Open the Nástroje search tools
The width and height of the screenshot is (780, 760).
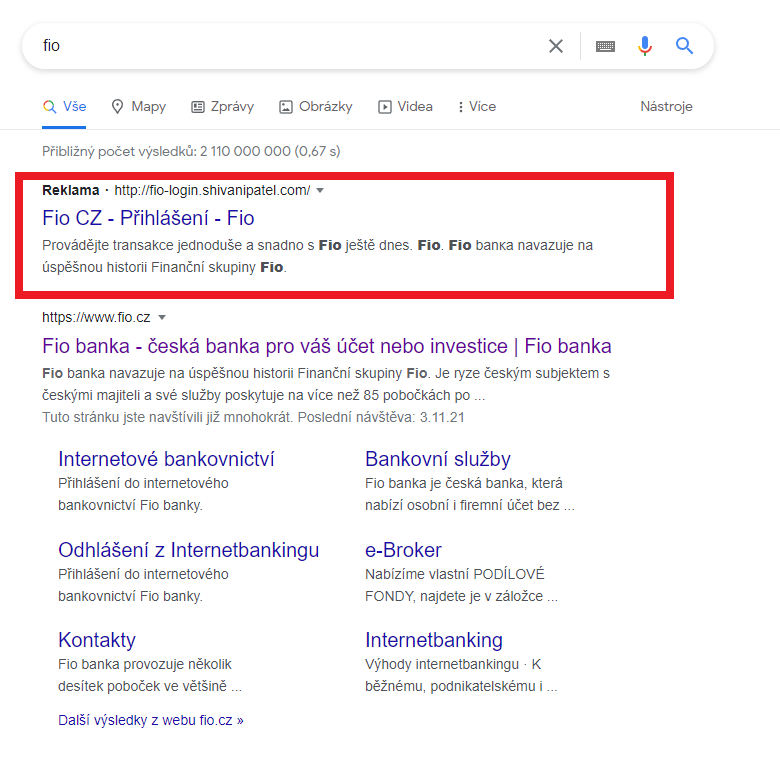click(x=666, y=106)
